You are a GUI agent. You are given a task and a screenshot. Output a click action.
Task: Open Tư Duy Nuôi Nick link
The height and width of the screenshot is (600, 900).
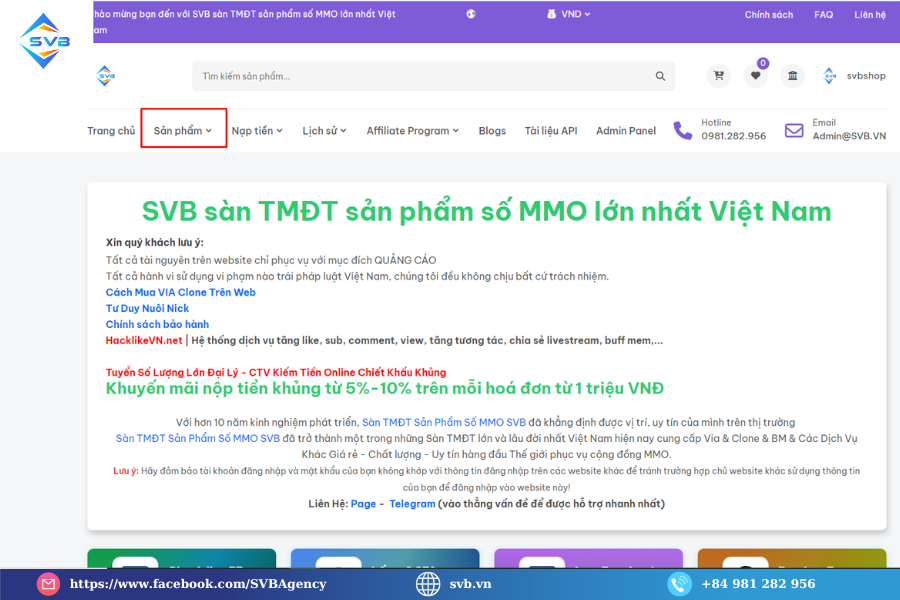(148, 308)
